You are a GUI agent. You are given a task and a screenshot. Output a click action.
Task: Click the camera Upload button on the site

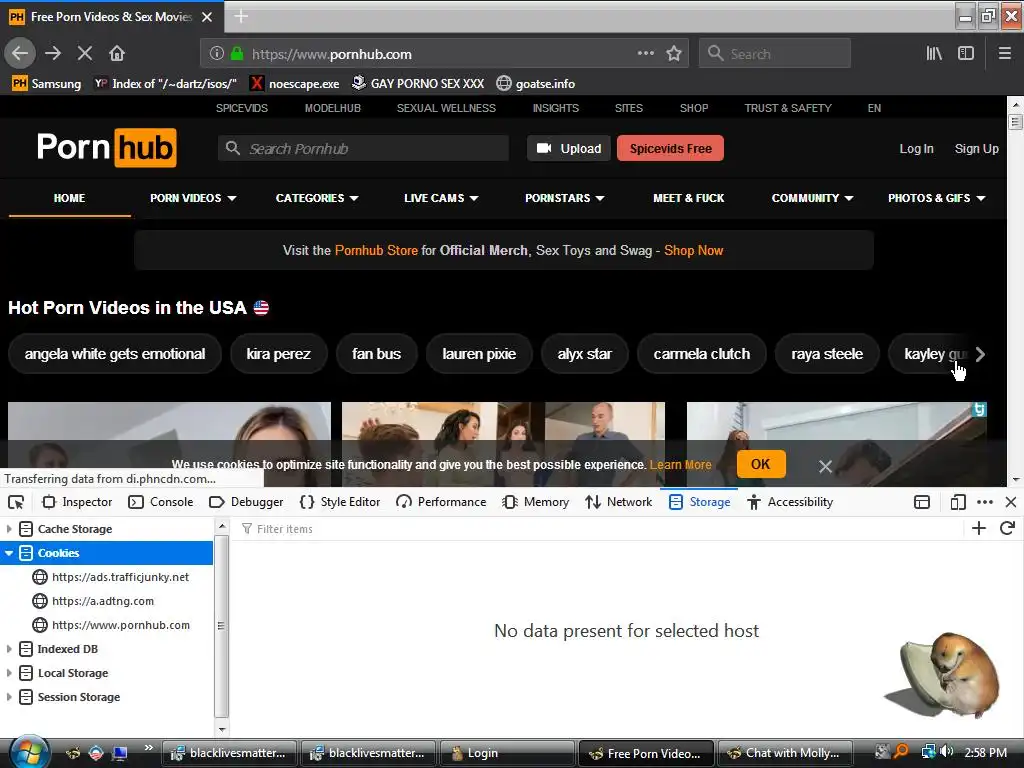pyautogui.click(x=569, y=148)
